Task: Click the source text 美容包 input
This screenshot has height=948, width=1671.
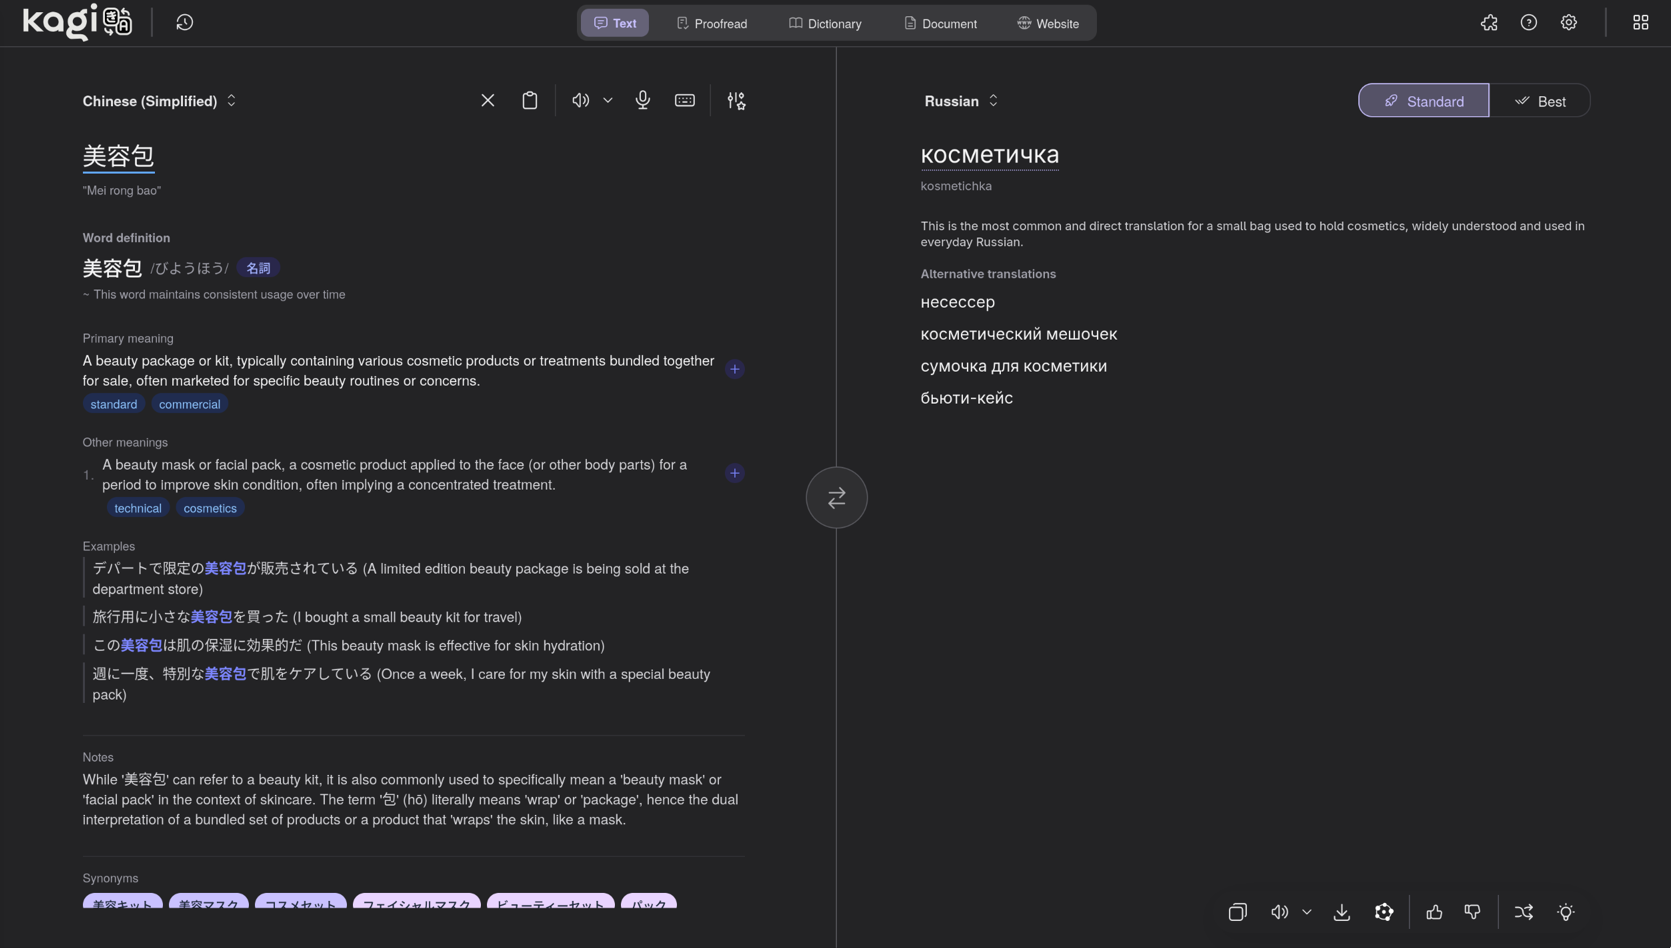Action: click(118, 156)
